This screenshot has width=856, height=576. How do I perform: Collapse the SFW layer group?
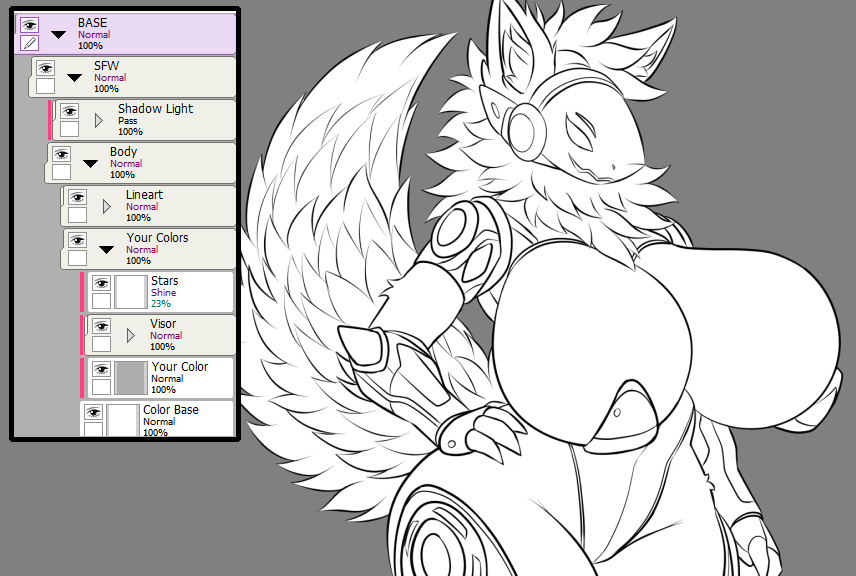[74, 78]
